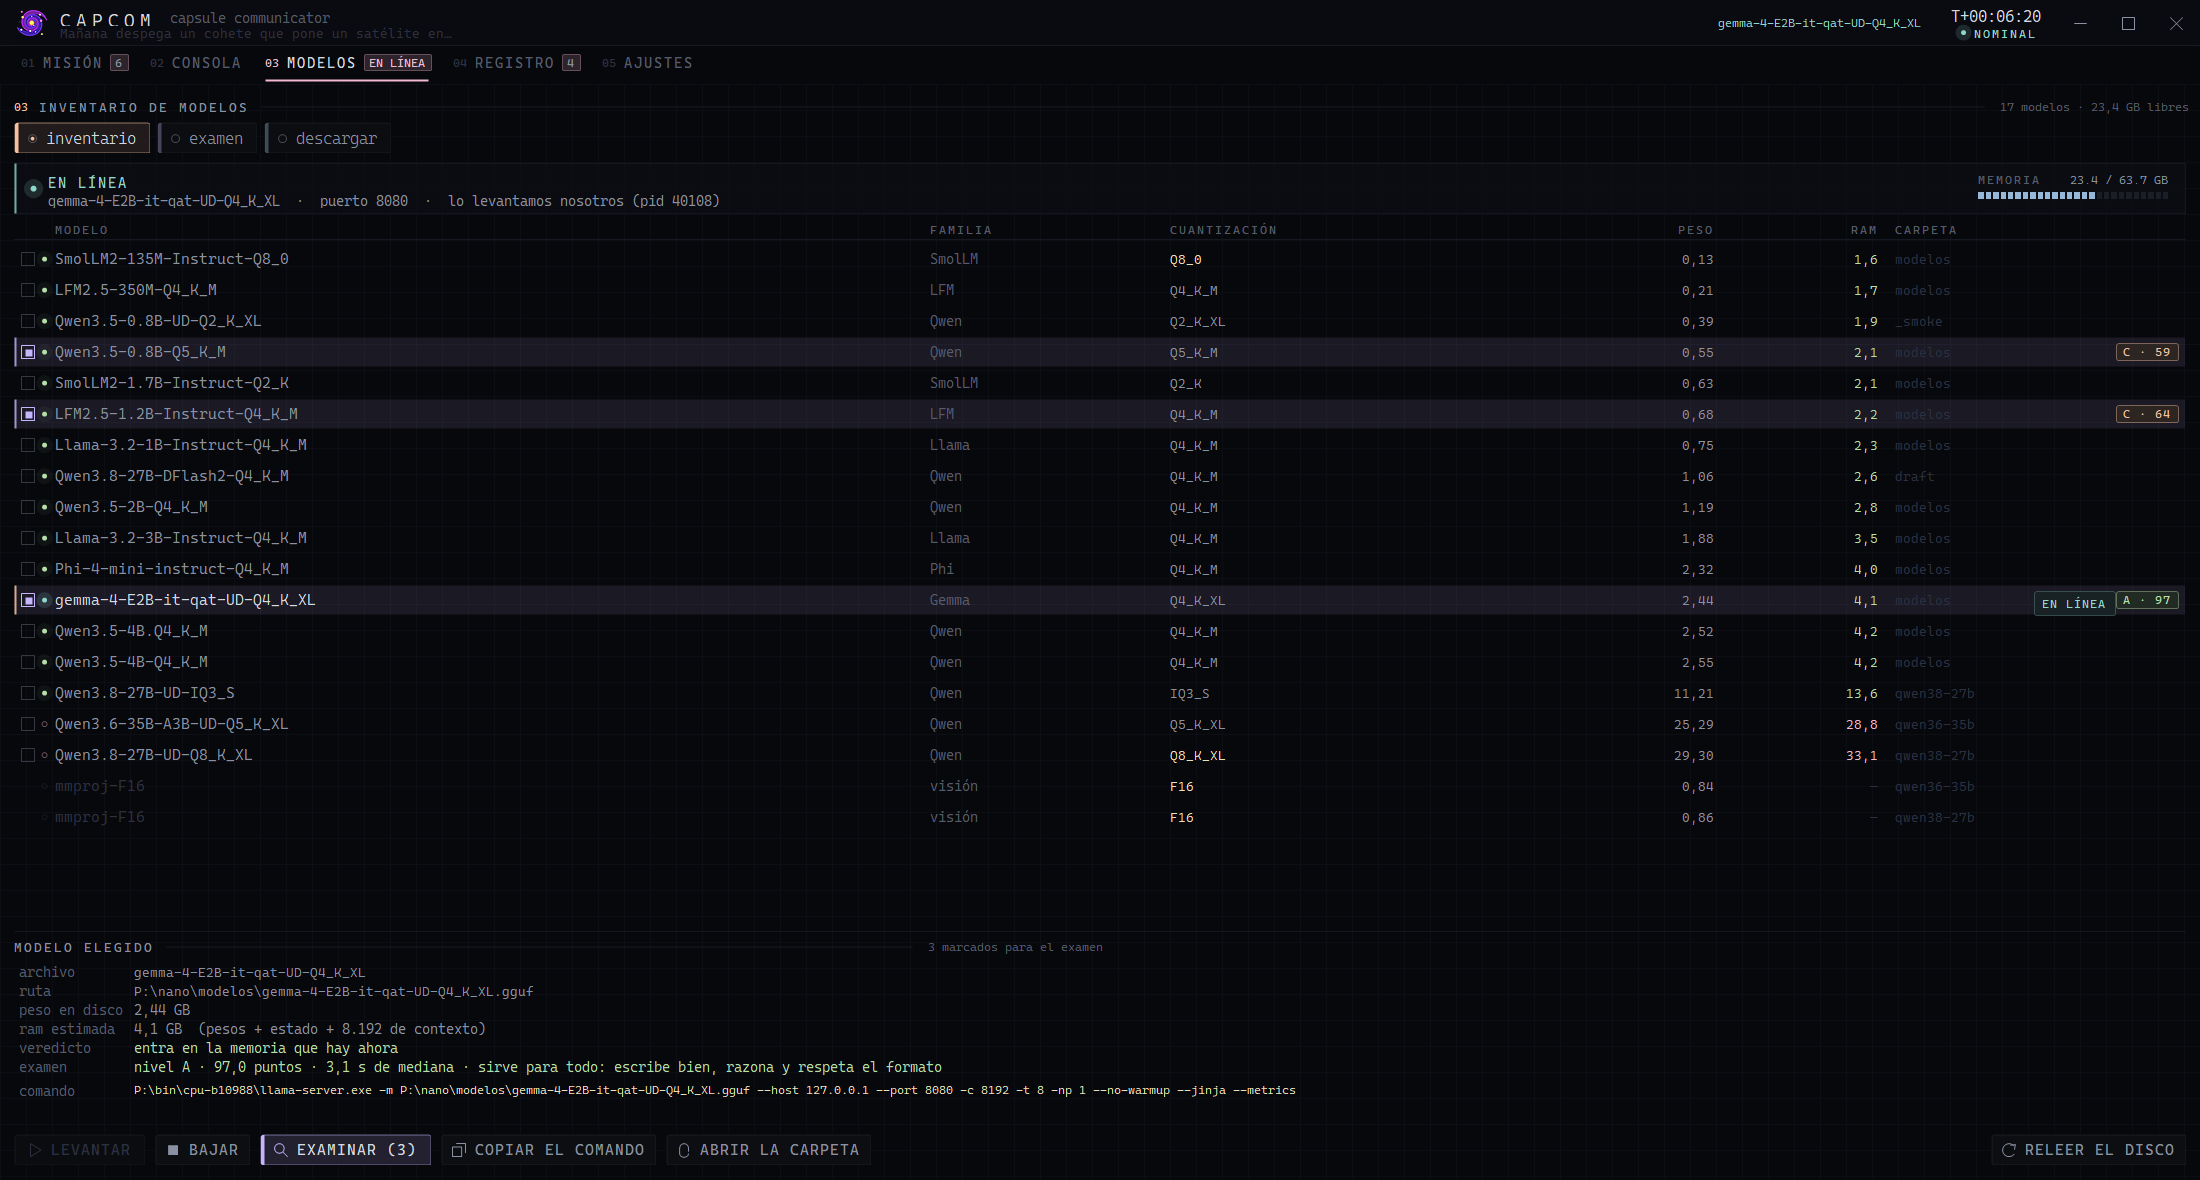
Task: Open the 02 CONSOLA tab
Action: click(196, 63)
